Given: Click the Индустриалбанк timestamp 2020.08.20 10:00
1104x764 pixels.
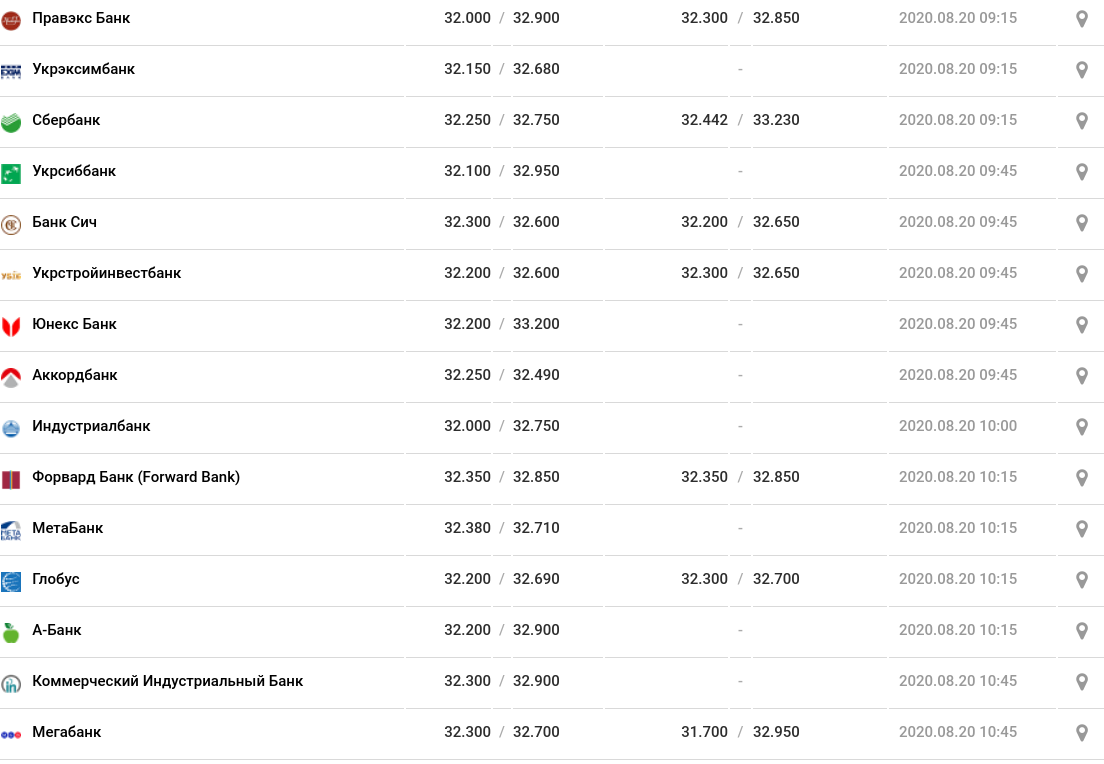Looking at the screenshot, I should 958,426.
